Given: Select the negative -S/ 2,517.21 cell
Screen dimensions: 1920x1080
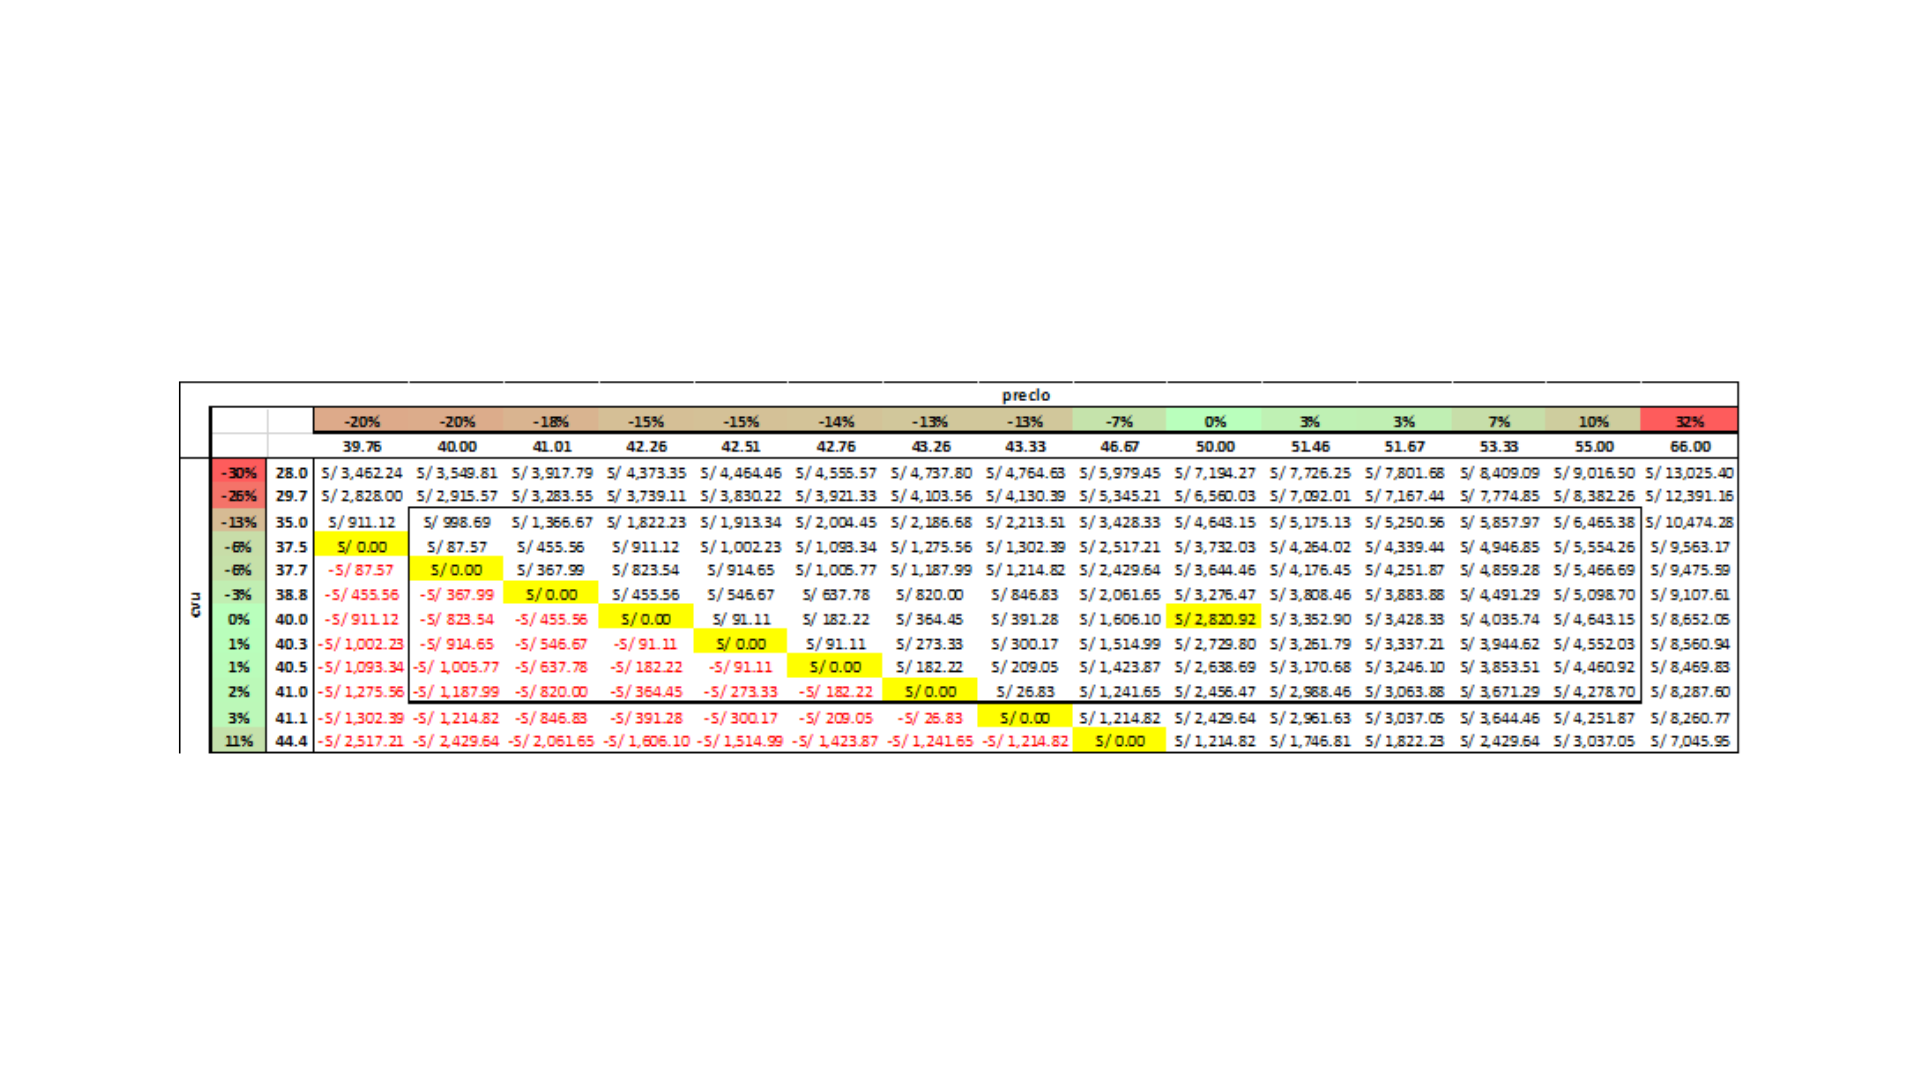Looking at the screenshot, I should [x=361, y=741].
